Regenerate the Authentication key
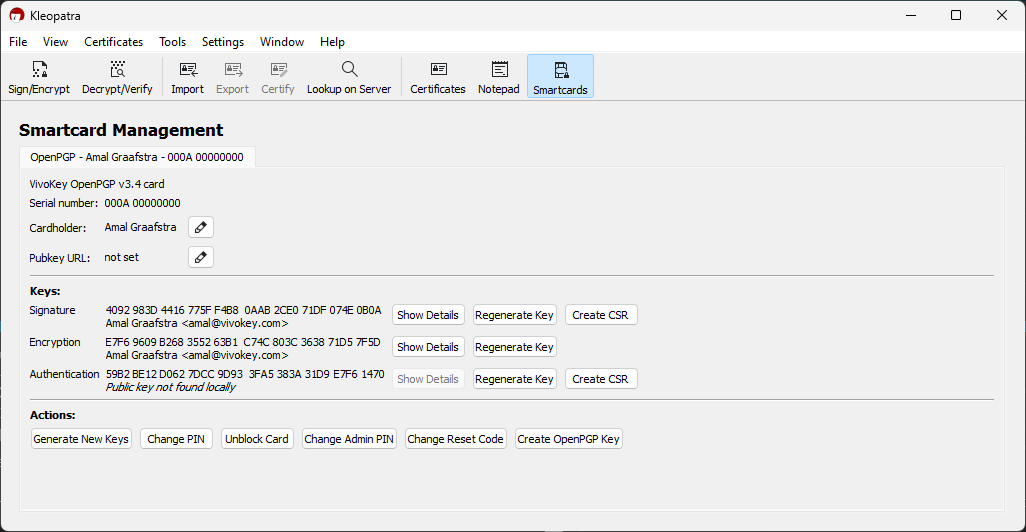The height and width of the screenshot is (532, 1026). pos(514,379)
